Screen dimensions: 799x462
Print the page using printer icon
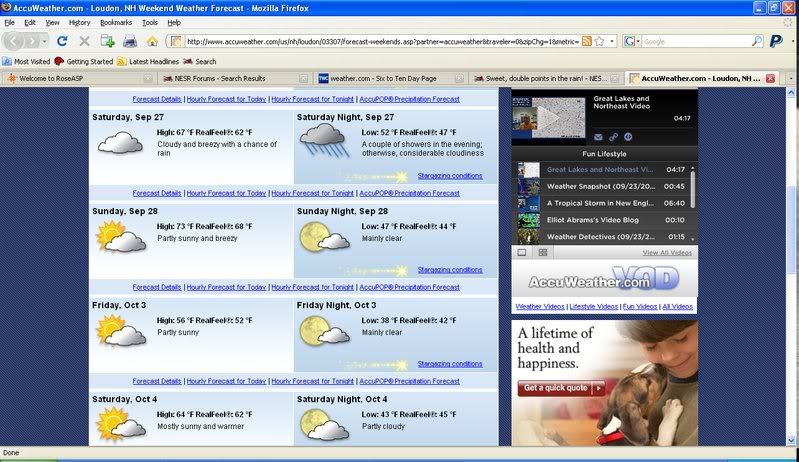pos(130,41)
